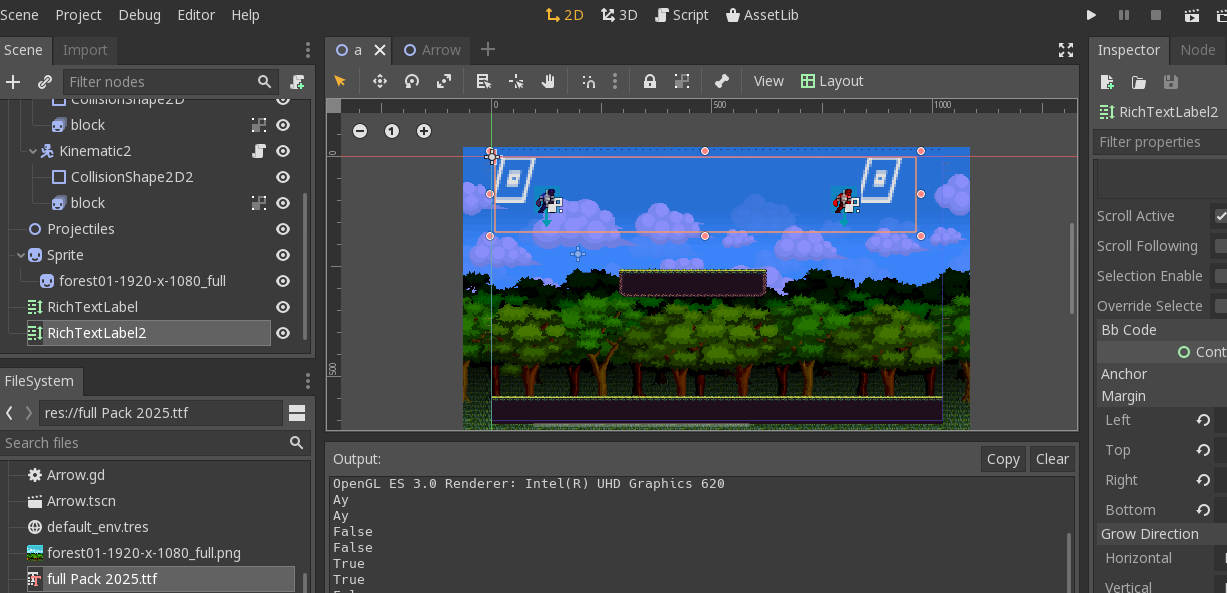Activate the Scale Mode tool
Image resolution: width=1227 pixels, height=593 pixels.
(x=444, y=81)
